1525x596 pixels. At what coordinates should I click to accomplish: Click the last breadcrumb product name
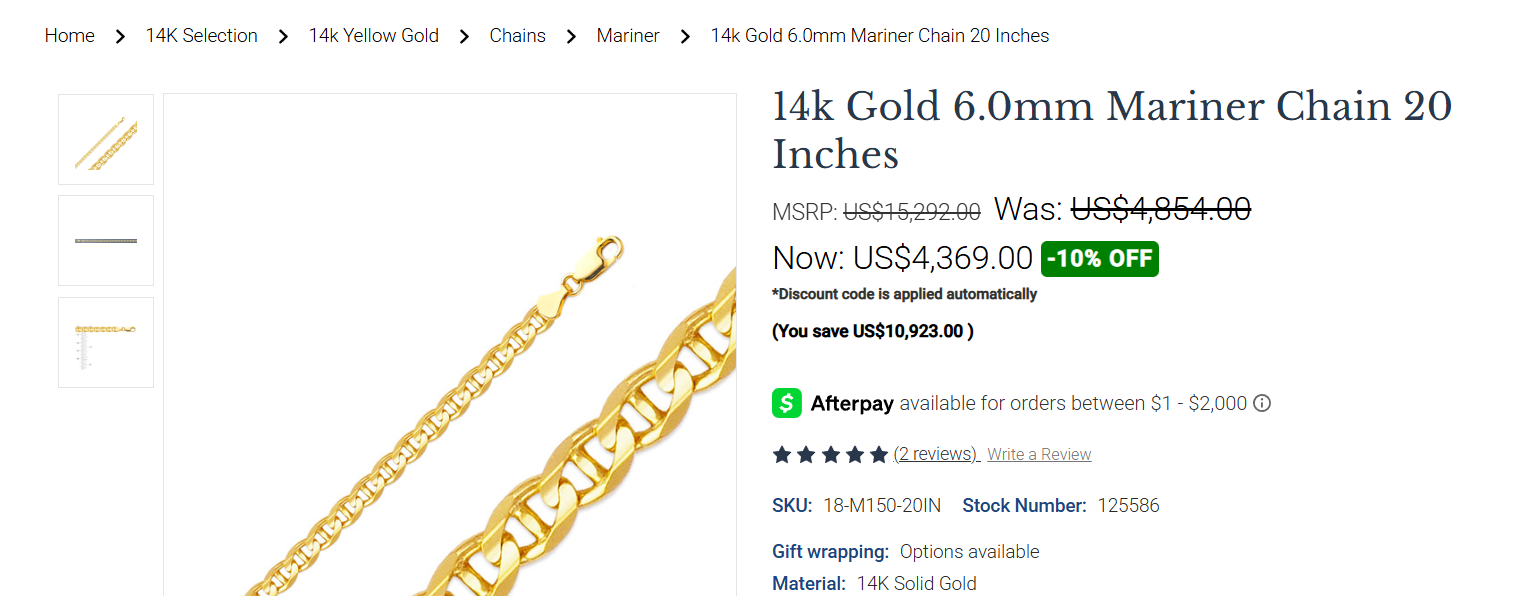(880, 36)
